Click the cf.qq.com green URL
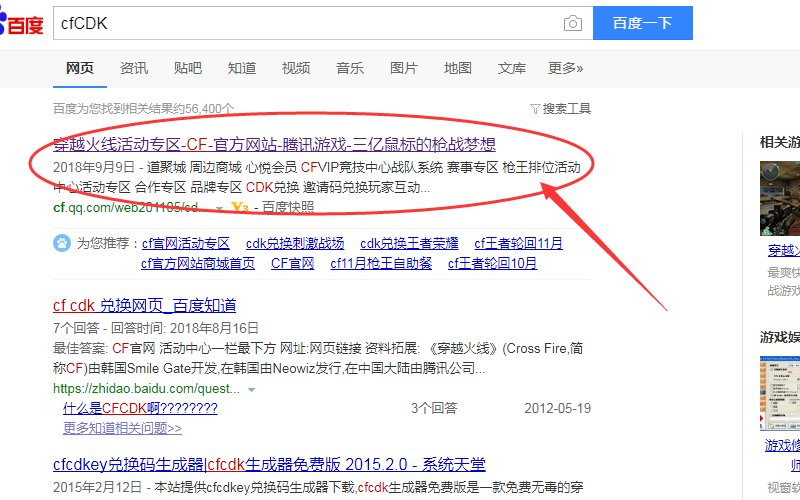800x500 pixels. coord(127,208)
